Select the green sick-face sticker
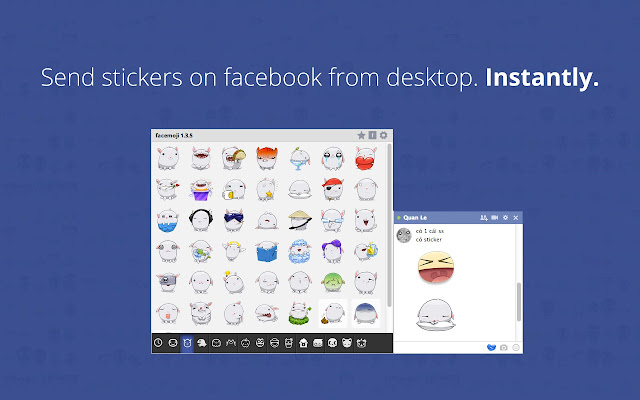 tap(333, 282)
